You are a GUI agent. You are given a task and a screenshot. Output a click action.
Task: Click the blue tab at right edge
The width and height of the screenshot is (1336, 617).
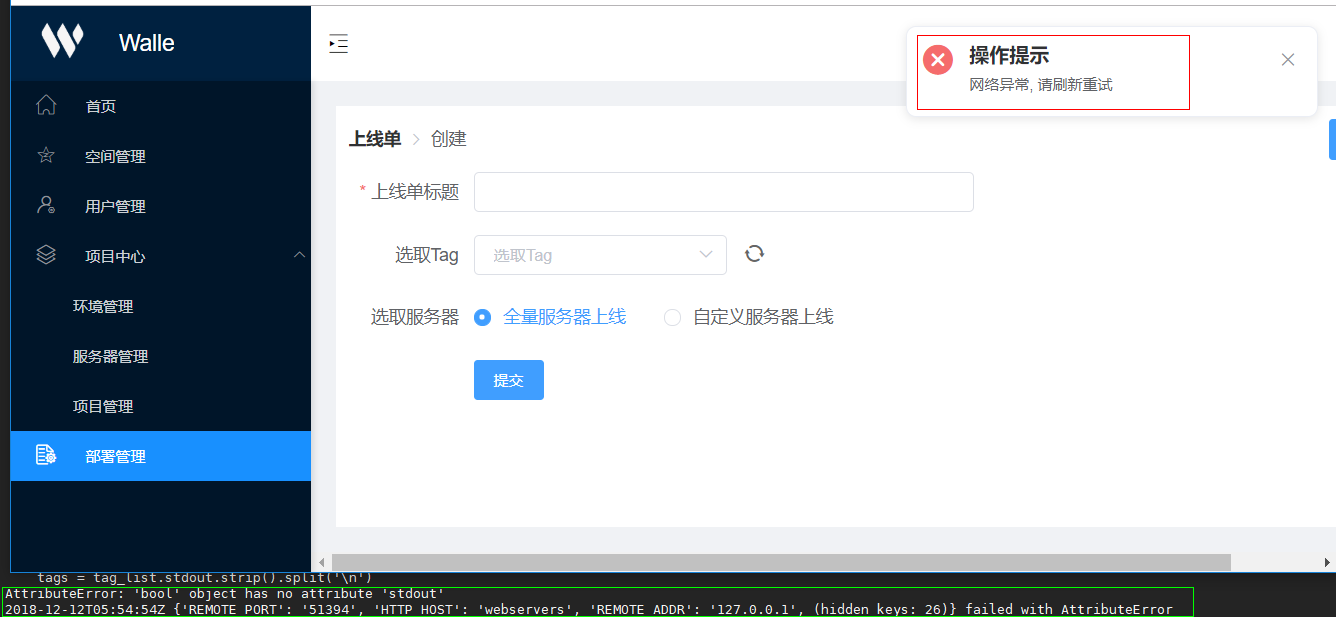1332,139
